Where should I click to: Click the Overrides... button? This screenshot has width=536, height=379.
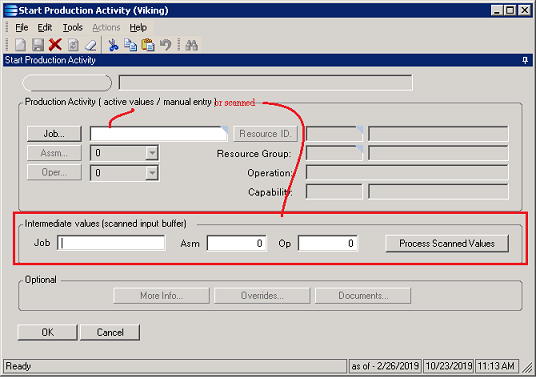click(x=262, y=296)
